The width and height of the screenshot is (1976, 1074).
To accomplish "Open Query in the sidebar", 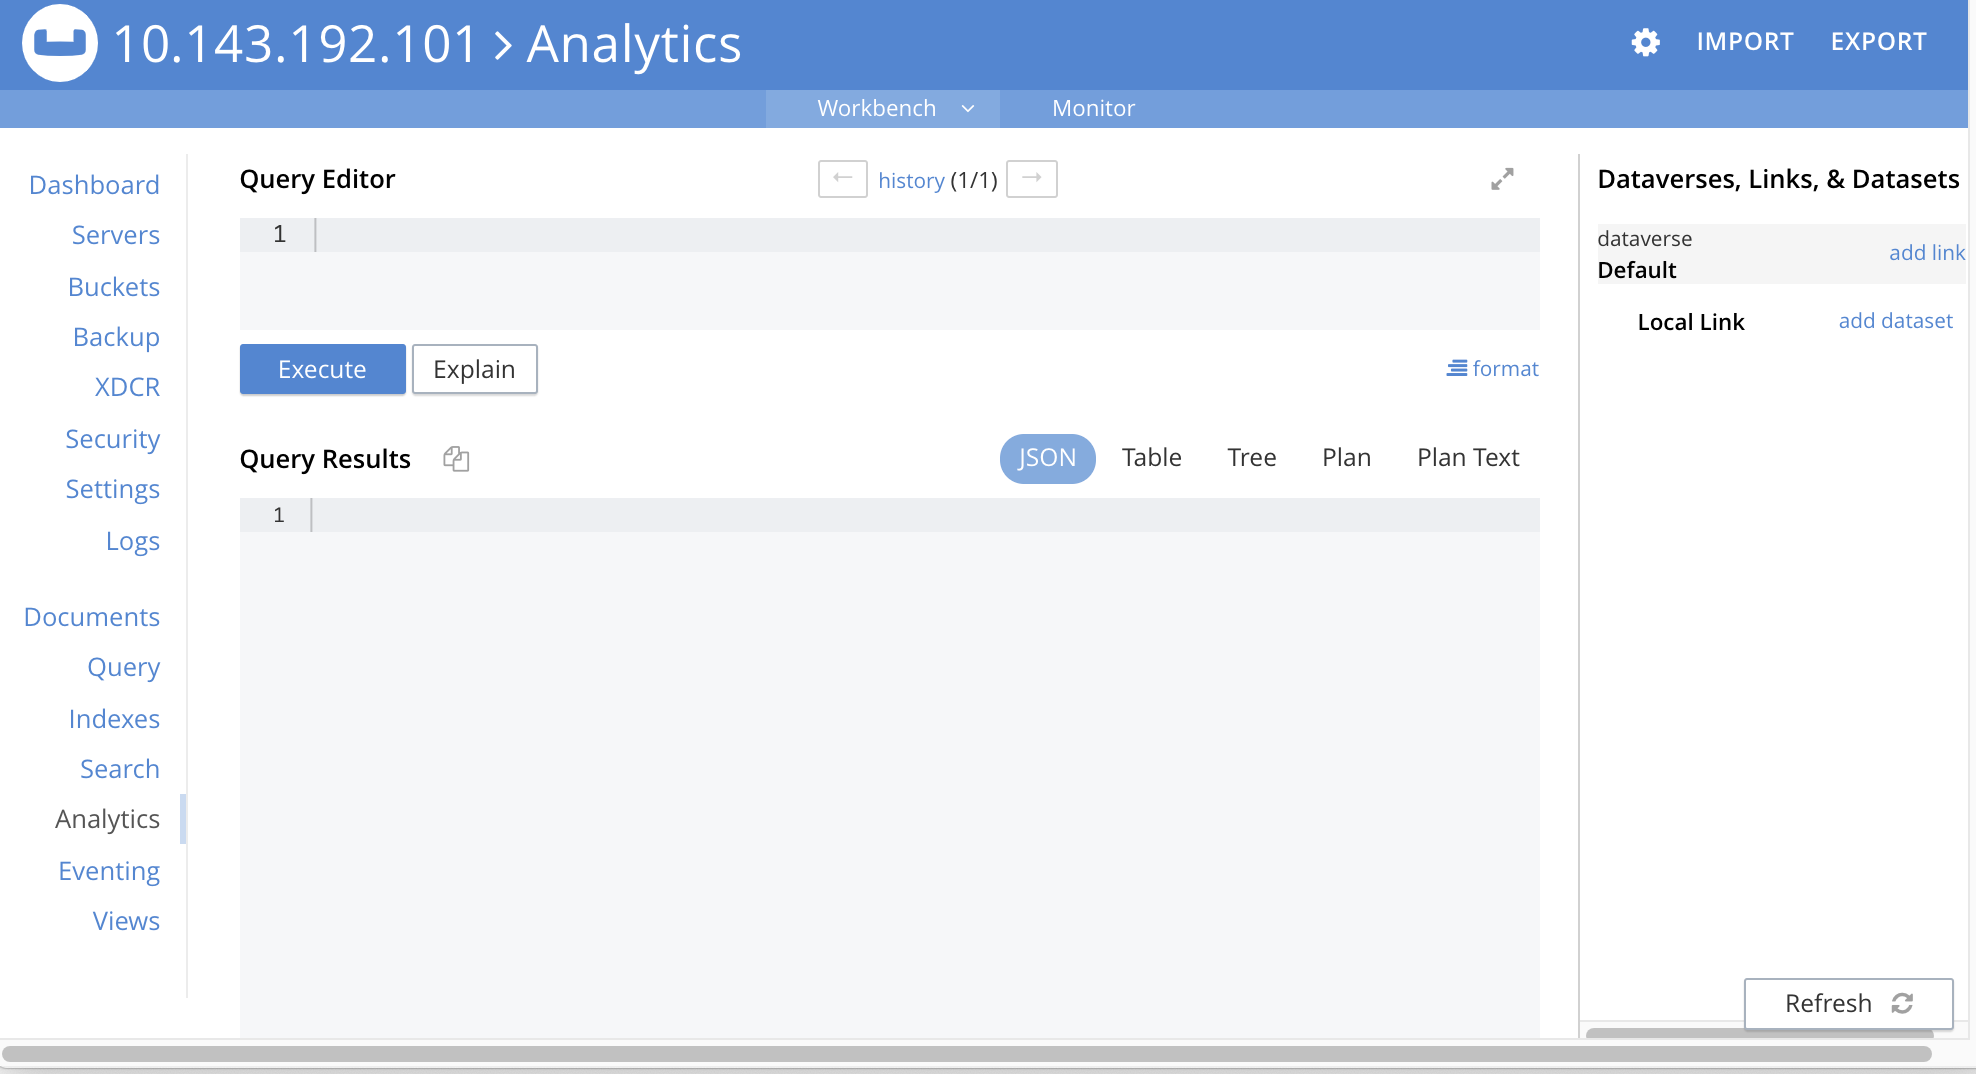I will point(123,667).
